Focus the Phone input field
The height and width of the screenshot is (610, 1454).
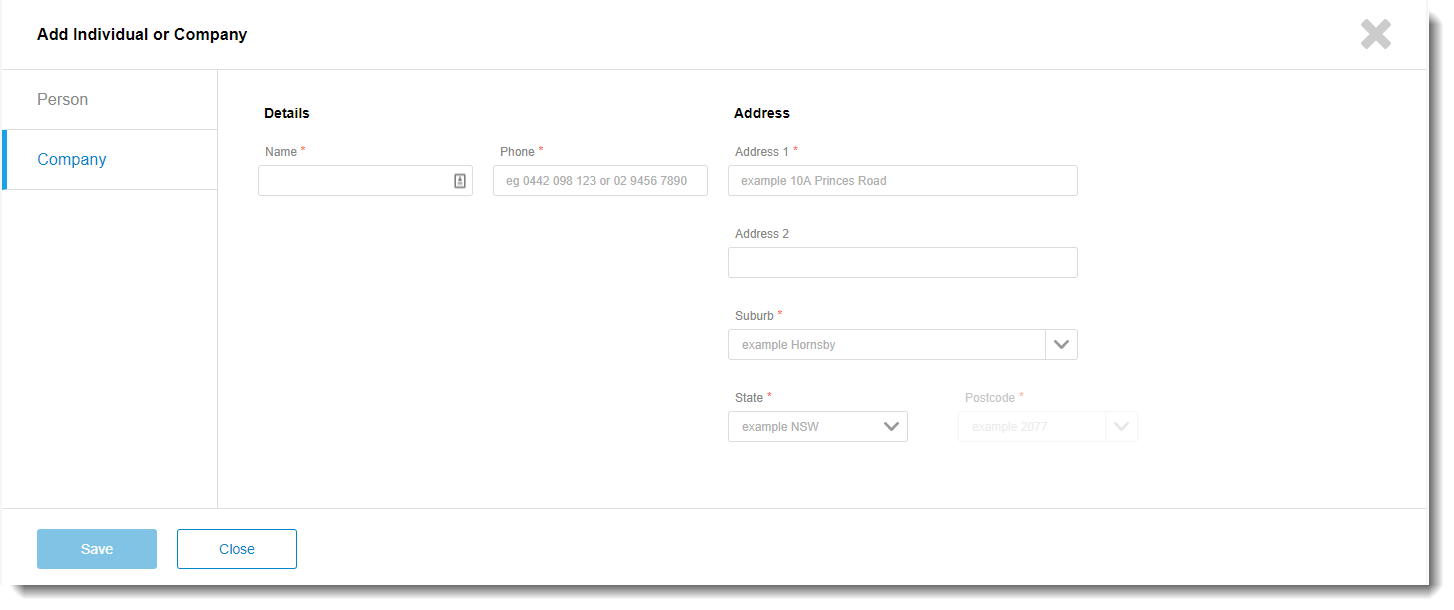pos(600,181)
